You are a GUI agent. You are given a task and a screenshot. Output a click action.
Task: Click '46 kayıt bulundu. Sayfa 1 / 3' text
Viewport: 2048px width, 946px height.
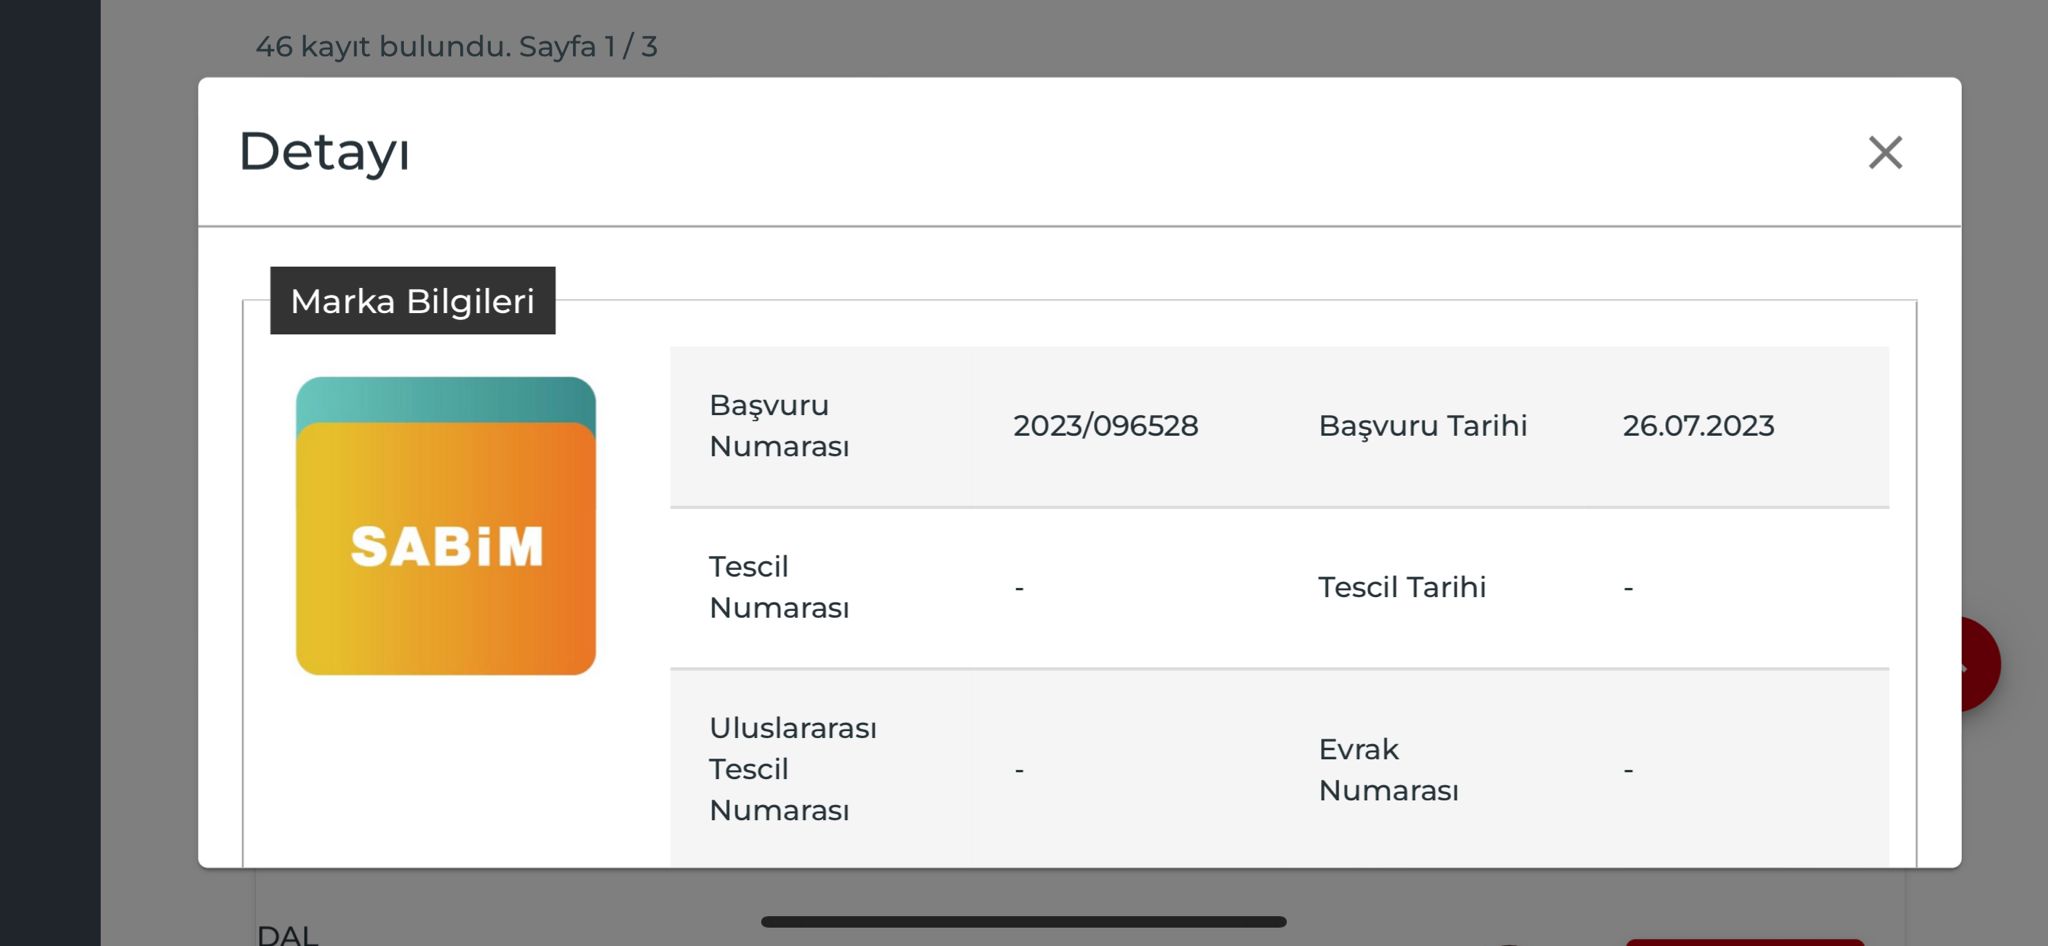click(456, 47)
